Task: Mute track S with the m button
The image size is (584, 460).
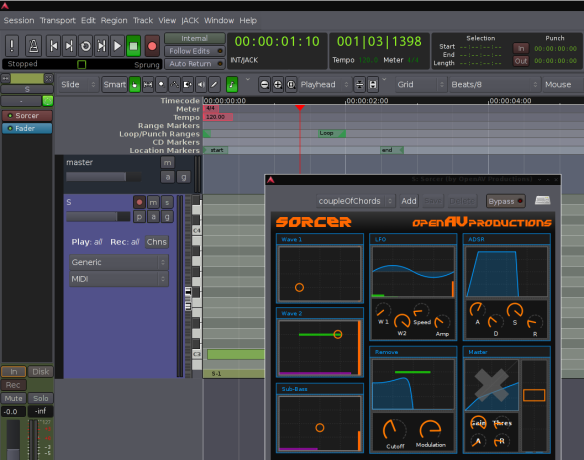Action: pos(153,202)
